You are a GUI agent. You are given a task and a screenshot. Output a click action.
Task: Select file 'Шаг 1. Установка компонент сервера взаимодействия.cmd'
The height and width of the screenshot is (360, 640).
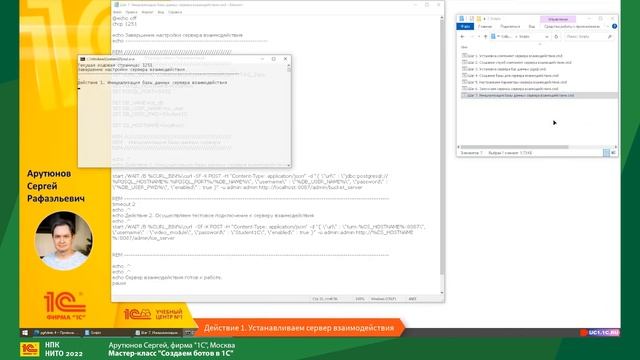click(512, 56)
